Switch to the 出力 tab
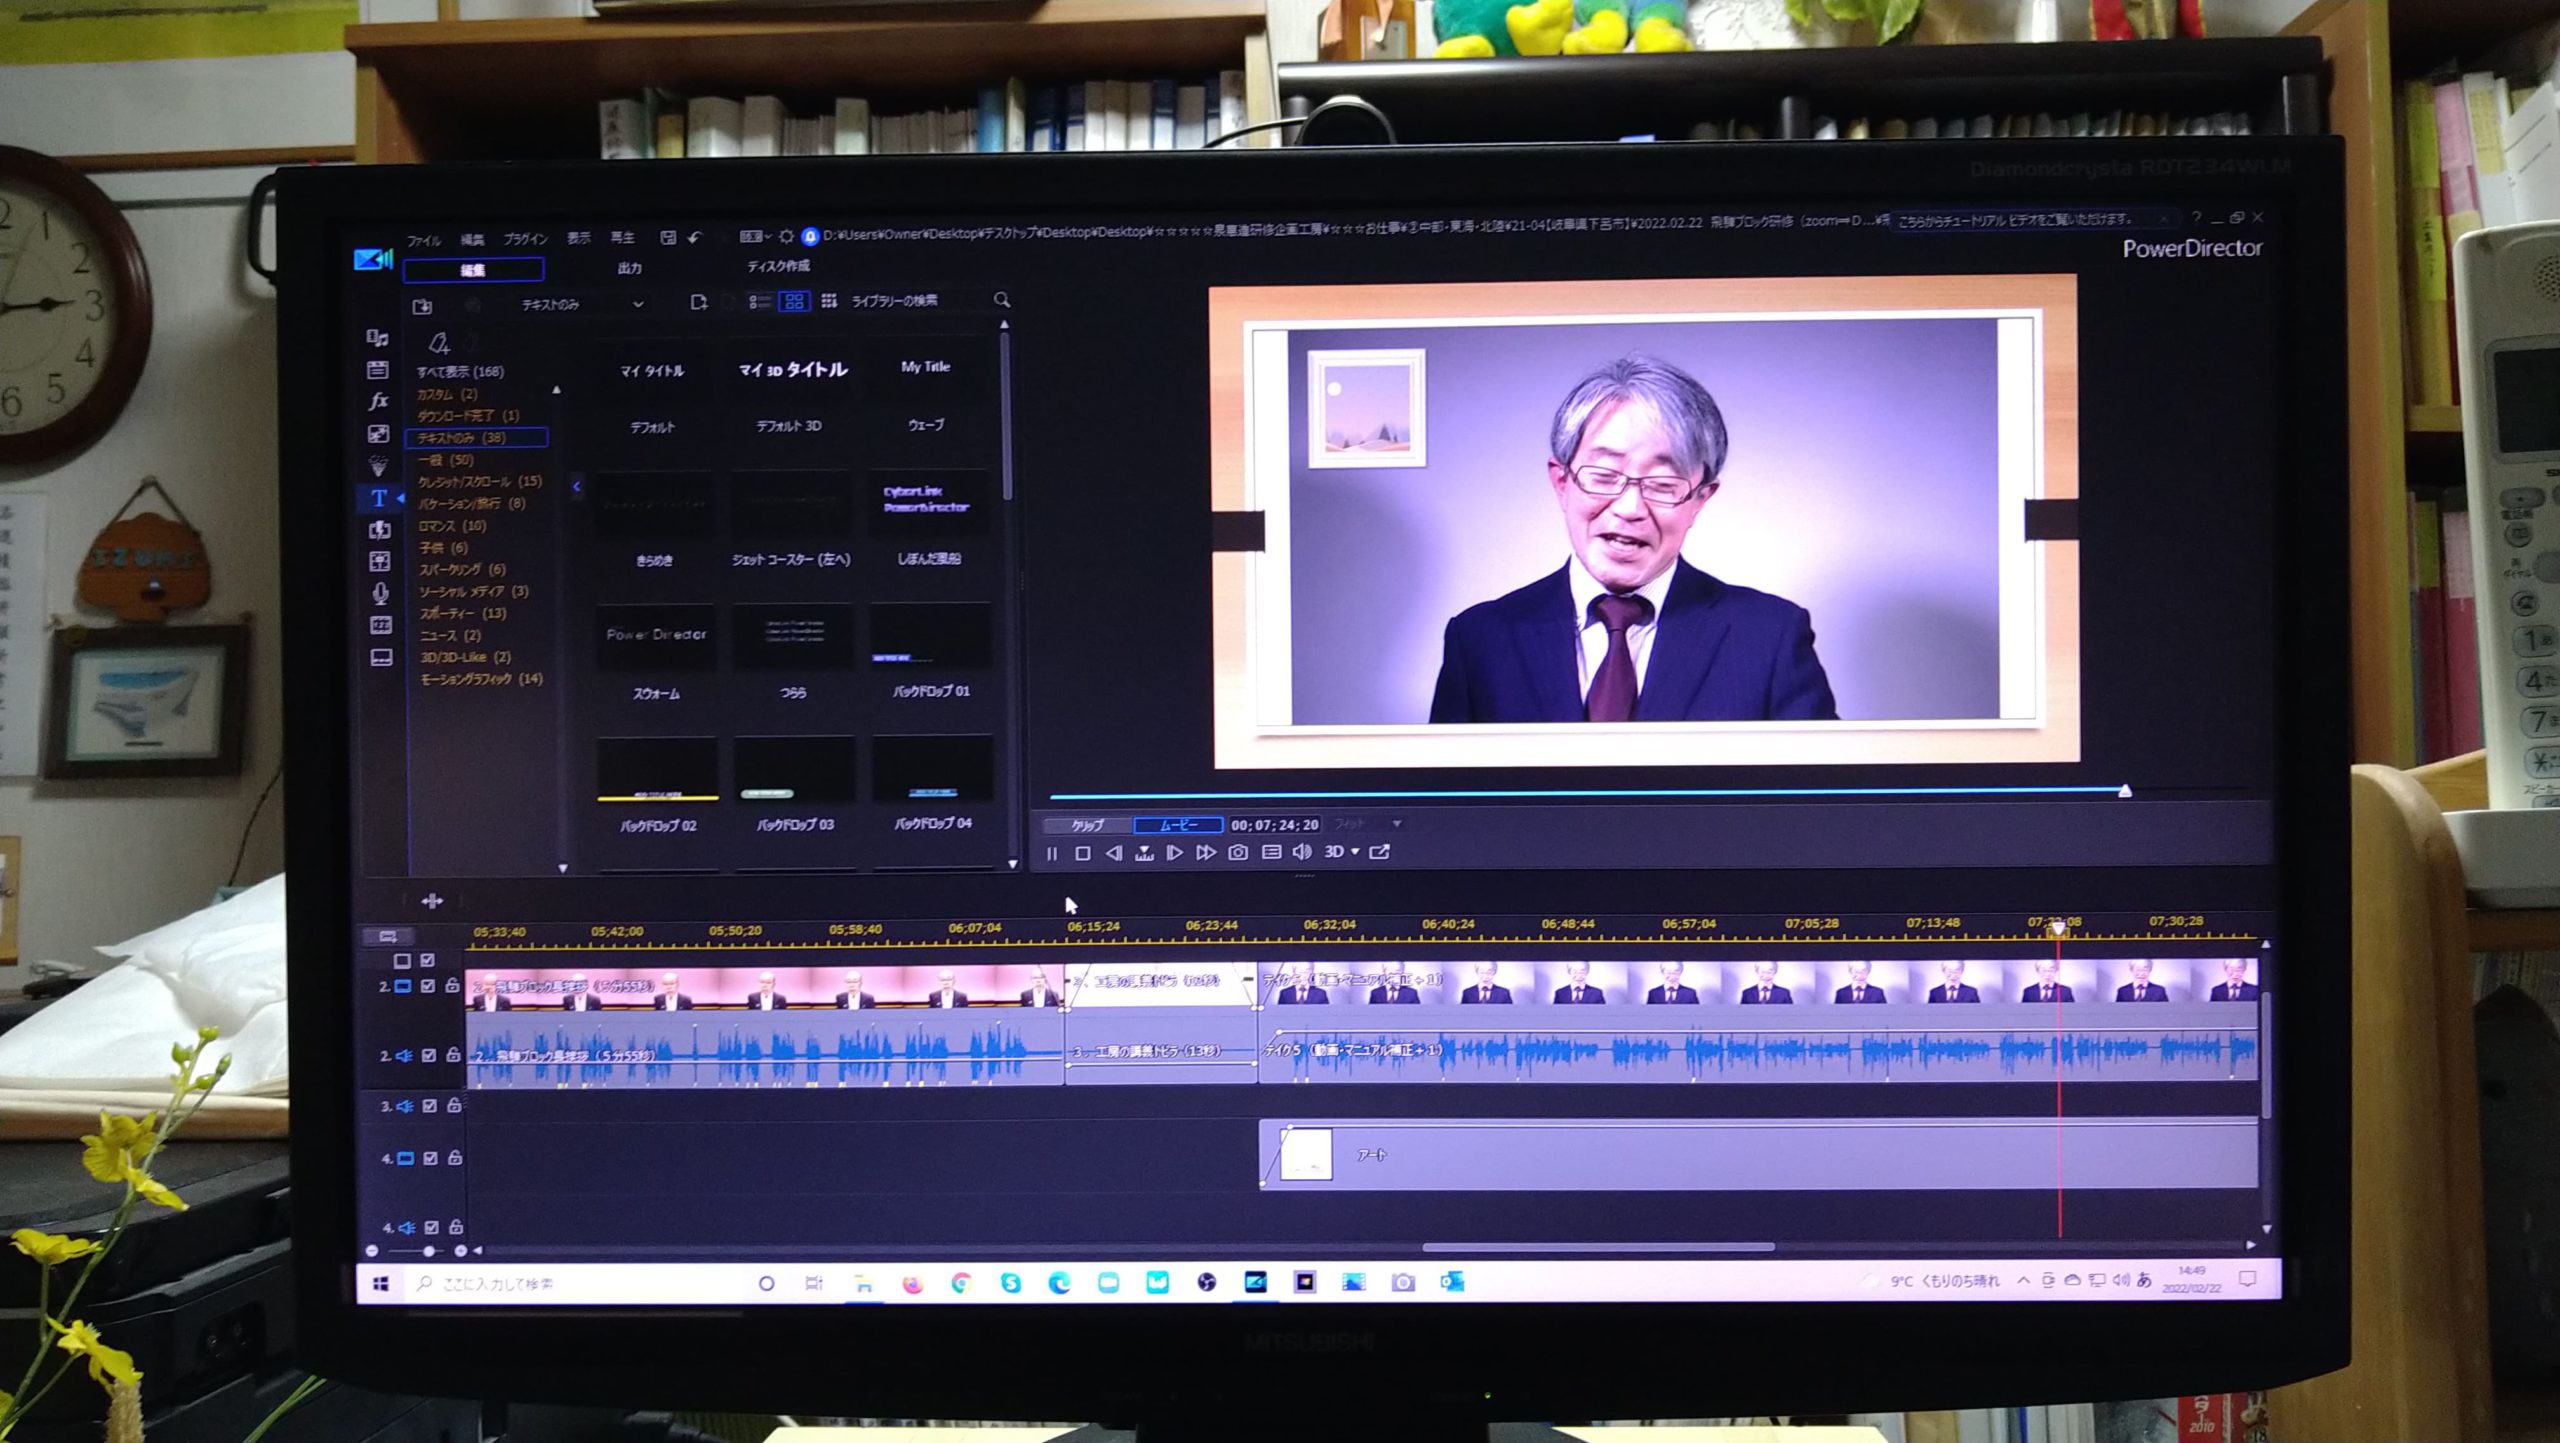This screenshot has height=1443, width=2560. [x=629, y=268]
